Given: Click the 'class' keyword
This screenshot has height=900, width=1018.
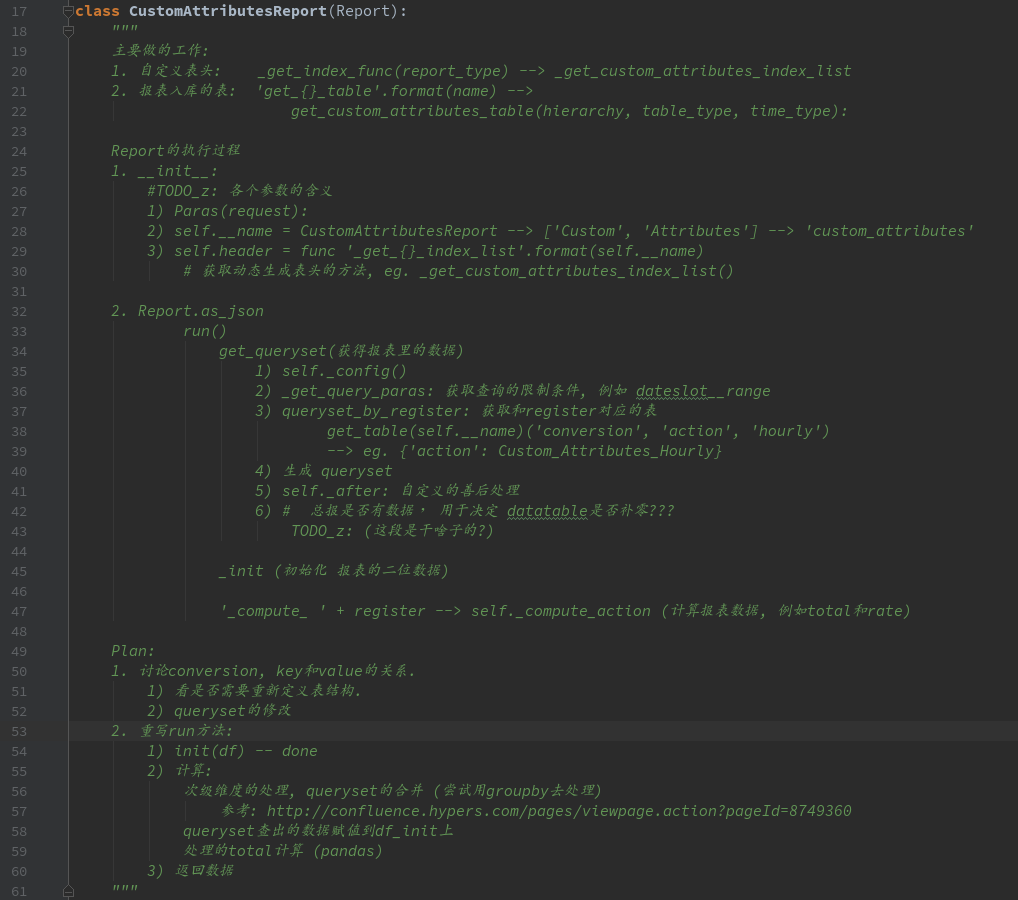Looking at the screenshot, I should pos(97,11).
